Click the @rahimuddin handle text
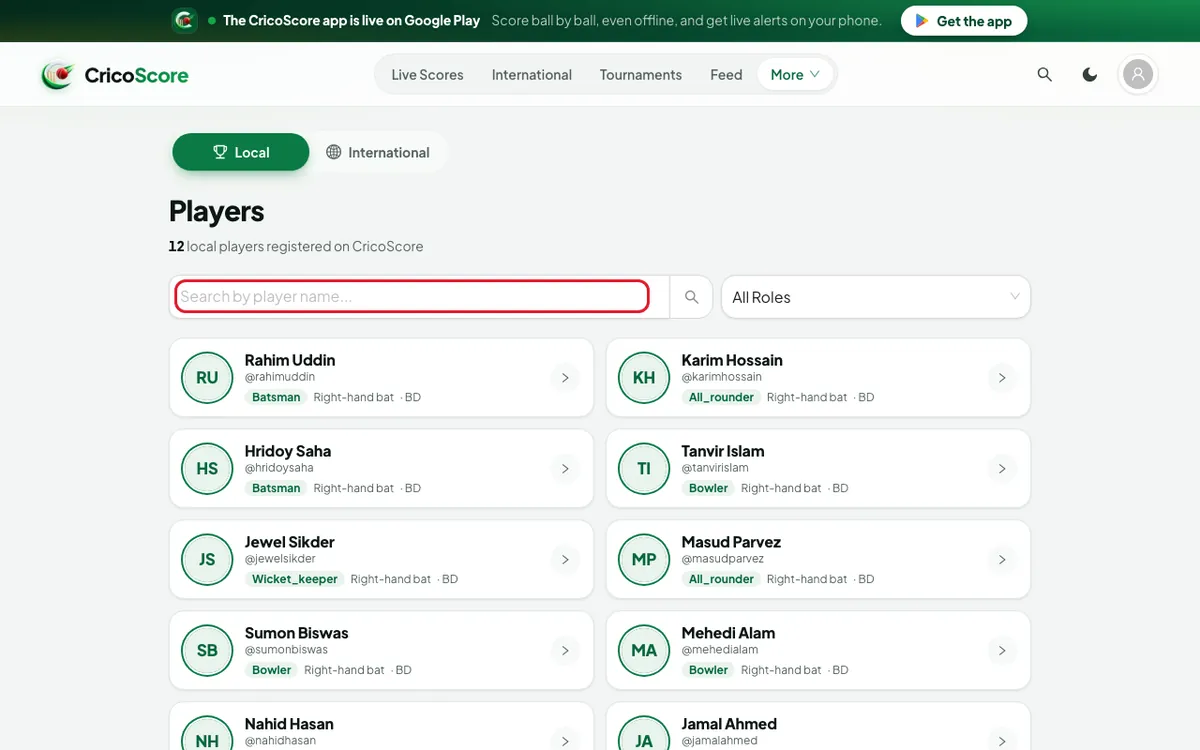The height and width of the screenshot is (750, 1200). (280, 377)
